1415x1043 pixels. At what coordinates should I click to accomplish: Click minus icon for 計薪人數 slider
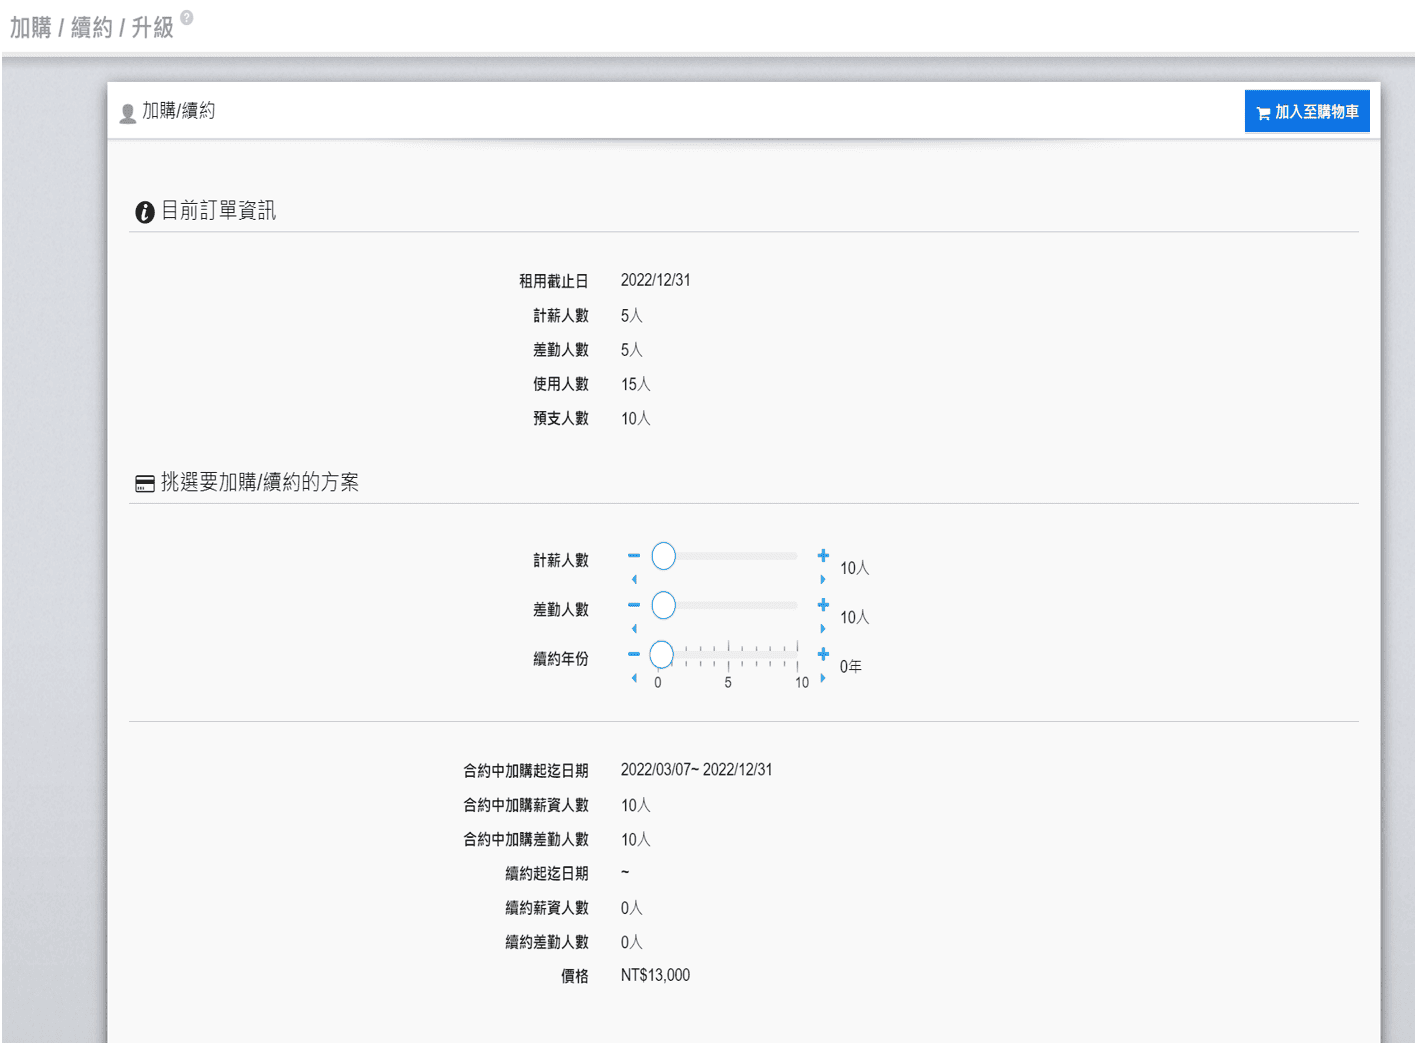click(x=634, y=555)
